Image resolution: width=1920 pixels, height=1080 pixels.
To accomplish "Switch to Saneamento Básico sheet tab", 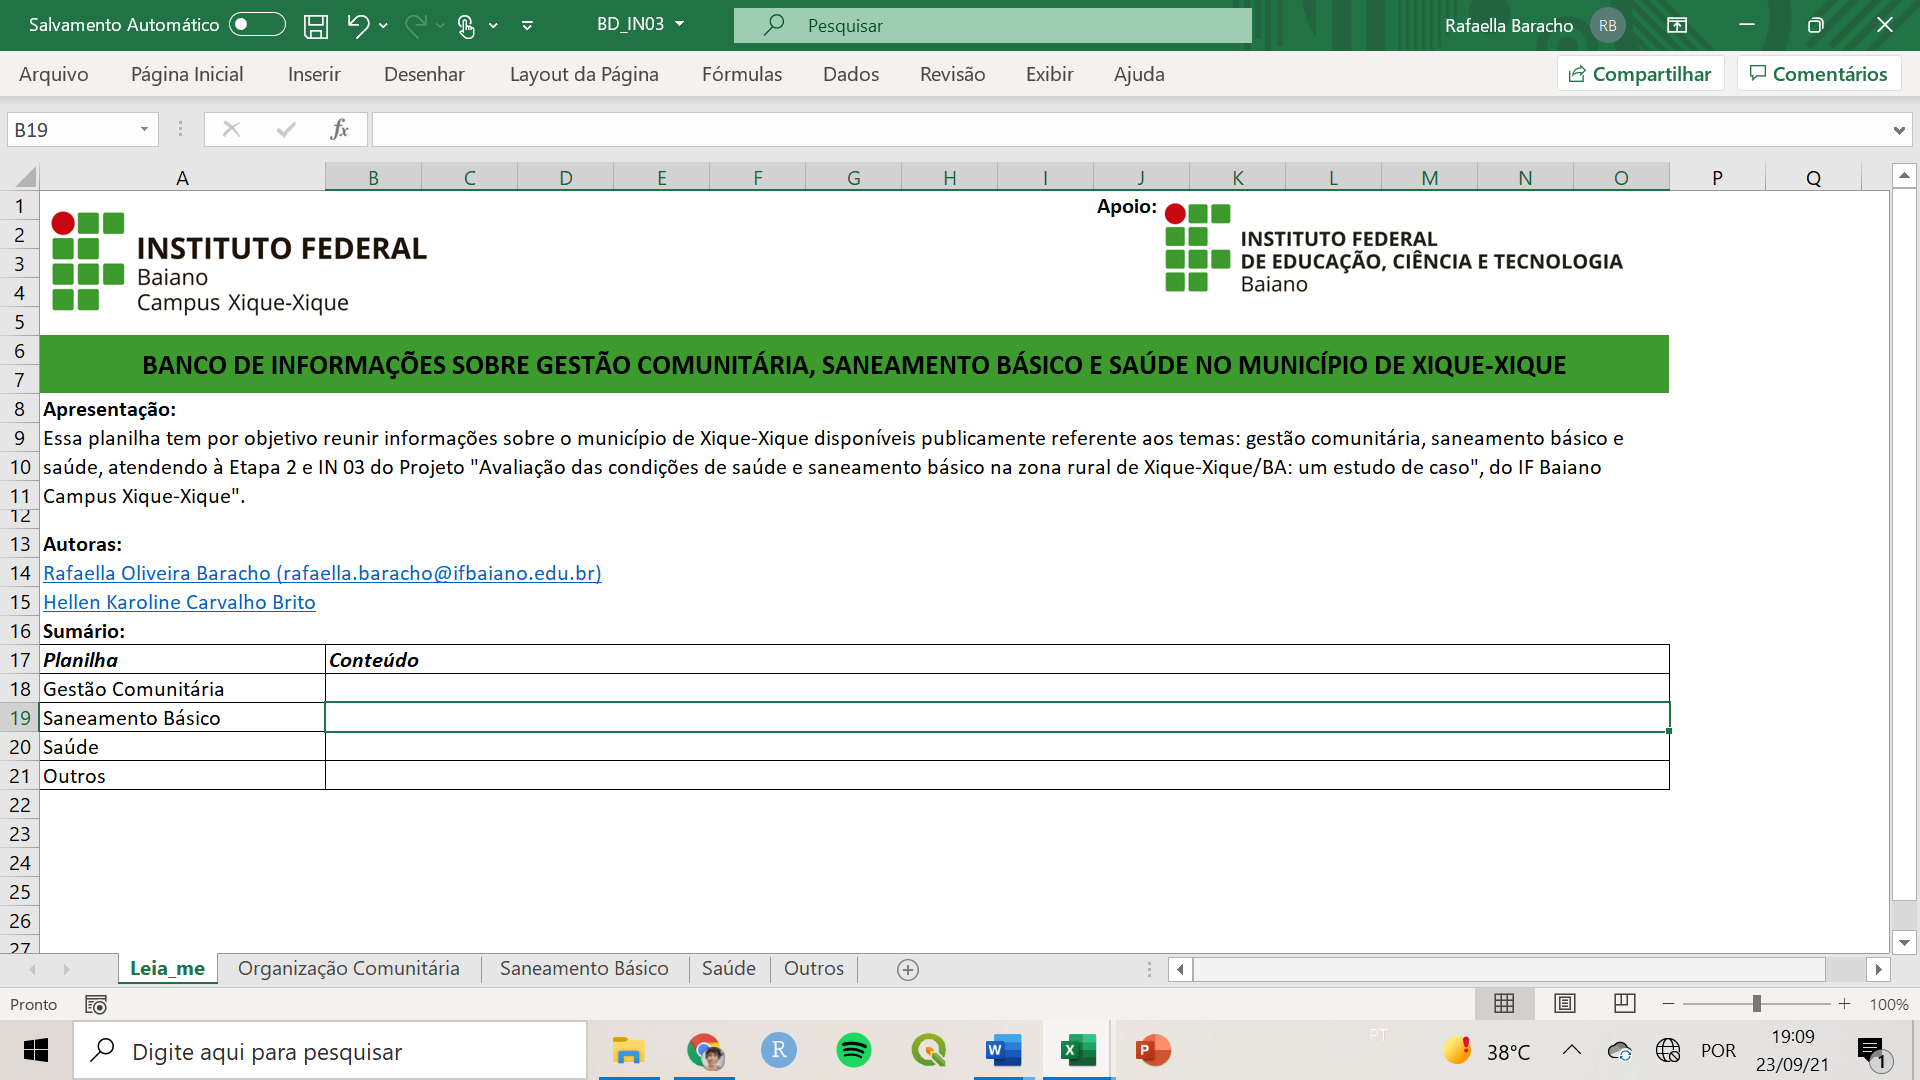I will coord(584,968).
